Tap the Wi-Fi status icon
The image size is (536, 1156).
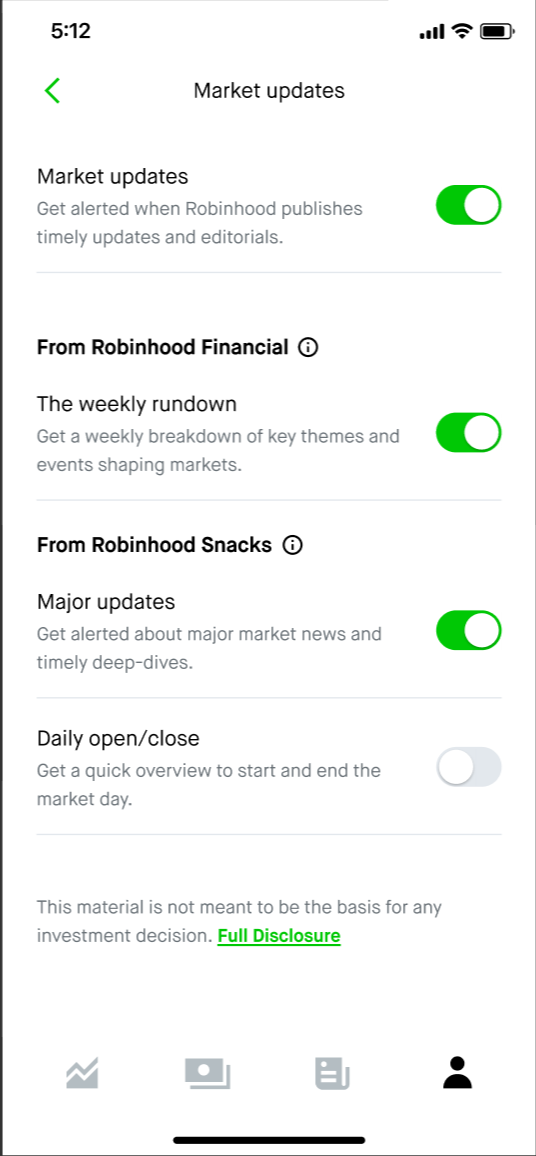coord(462,31)
